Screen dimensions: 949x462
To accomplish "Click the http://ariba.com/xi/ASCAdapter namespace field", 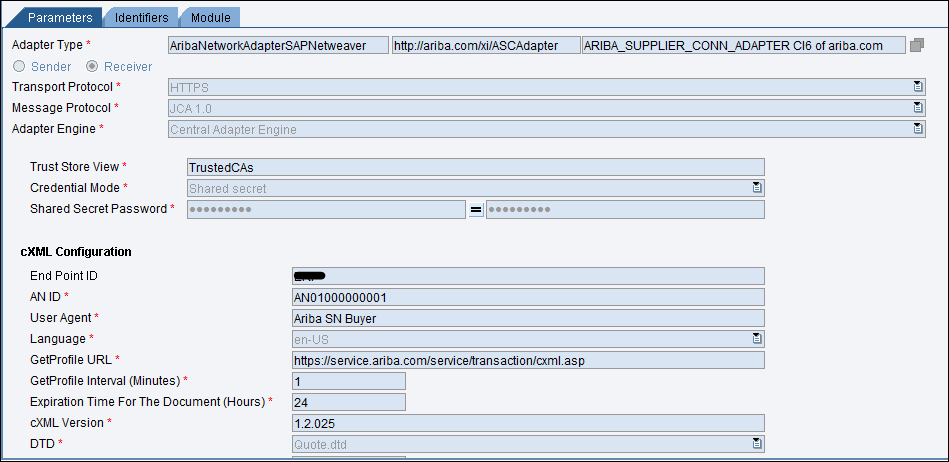I will (487, 45).
